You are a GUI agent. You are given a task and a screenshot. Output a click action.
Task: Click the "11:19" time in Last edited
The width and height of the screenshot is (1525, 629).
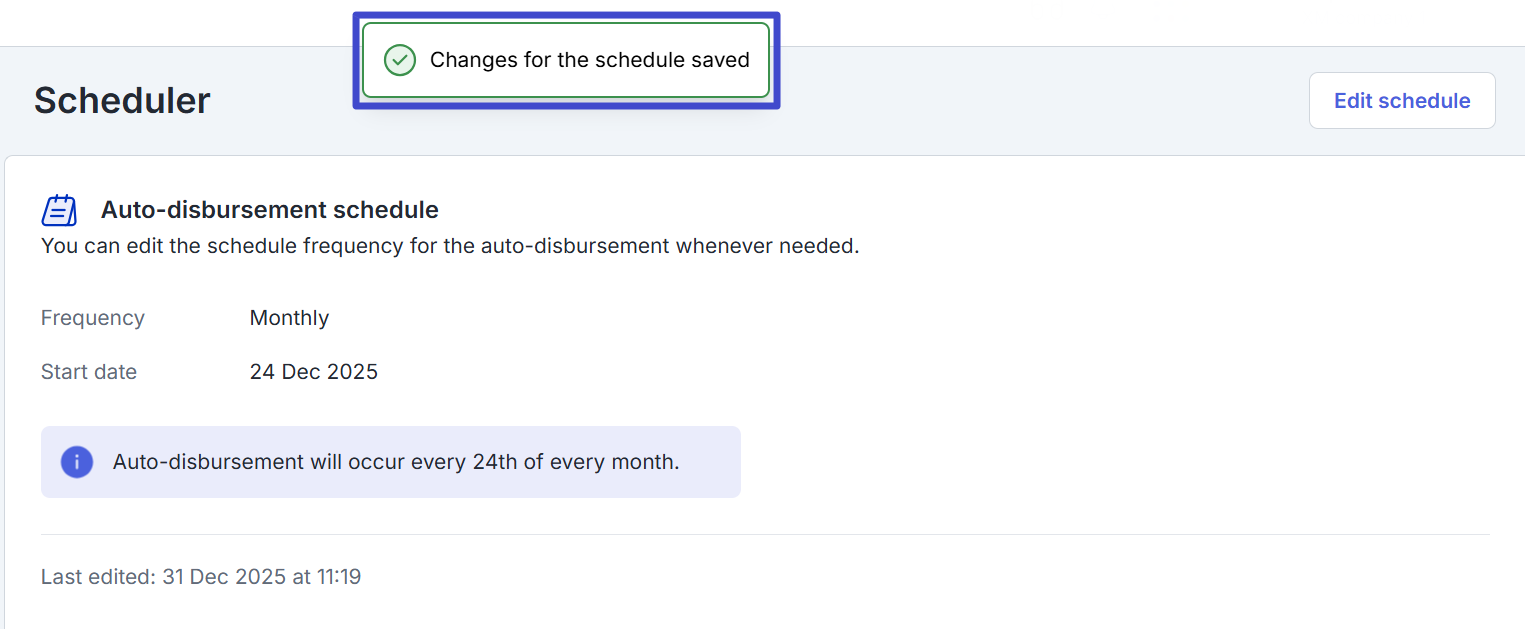pos(337,577)
